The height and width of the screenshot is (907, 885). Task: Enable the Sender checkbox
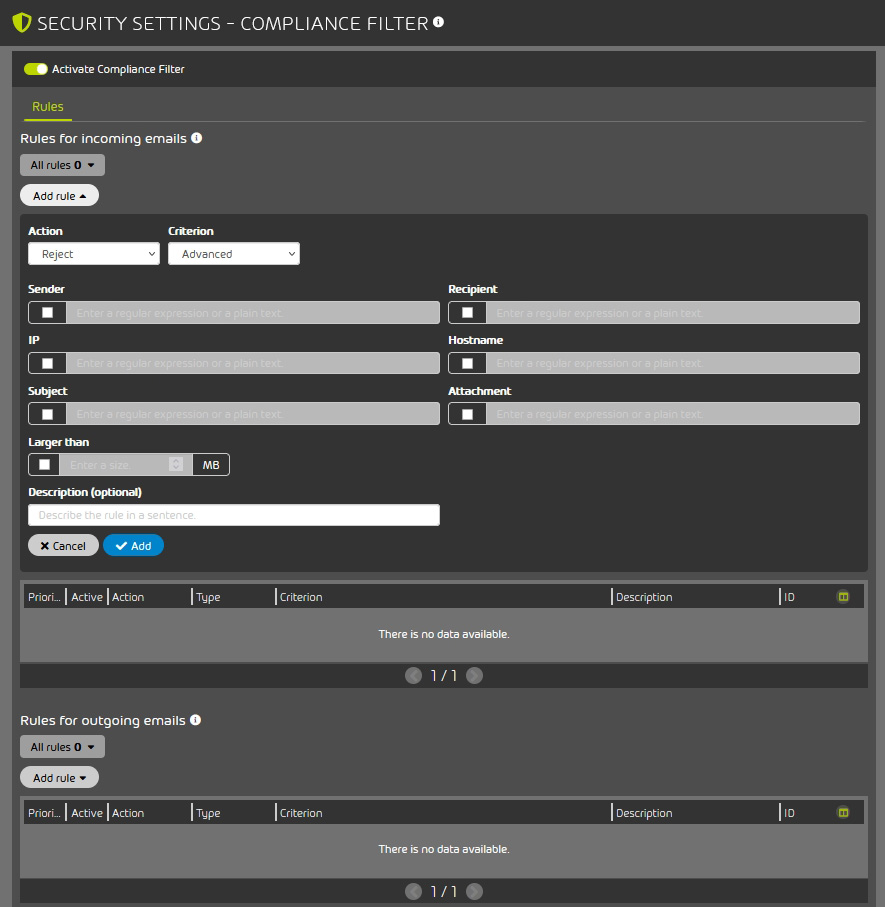47,313
